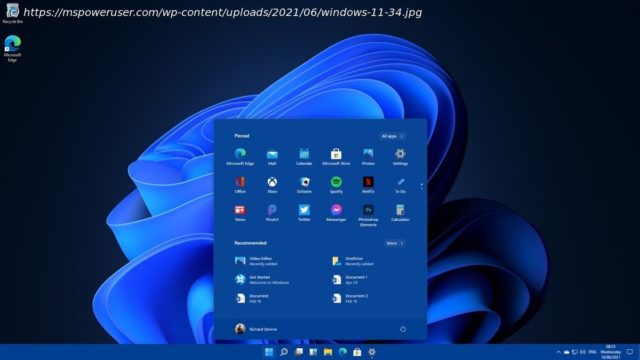Expand More recommended items

[395, 243]
